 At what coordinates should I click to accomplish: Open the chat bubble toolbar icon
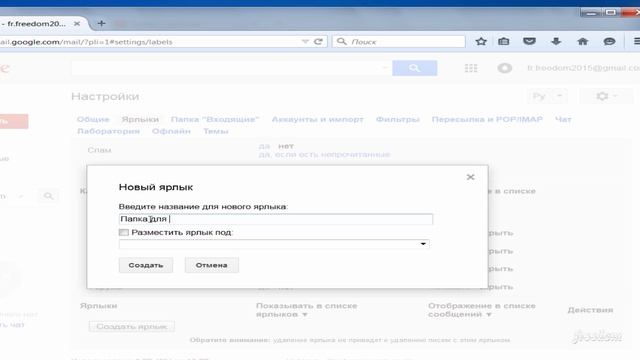pos(609,42)
